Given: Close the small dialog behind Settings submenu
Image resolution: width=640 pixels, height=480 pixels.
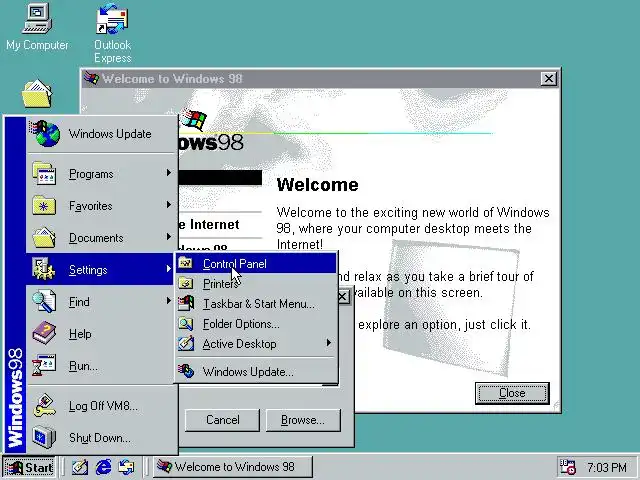Looking at the screenshot, I should (344, 297).
